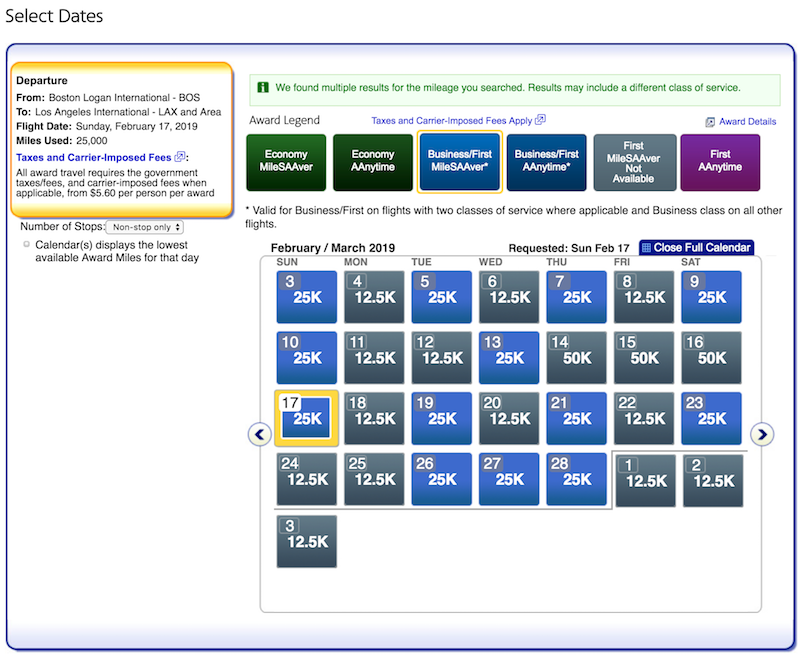Select February 20 at 12.5K miles
This screenshot has width=800, height=655.
[x=509, y=418]
